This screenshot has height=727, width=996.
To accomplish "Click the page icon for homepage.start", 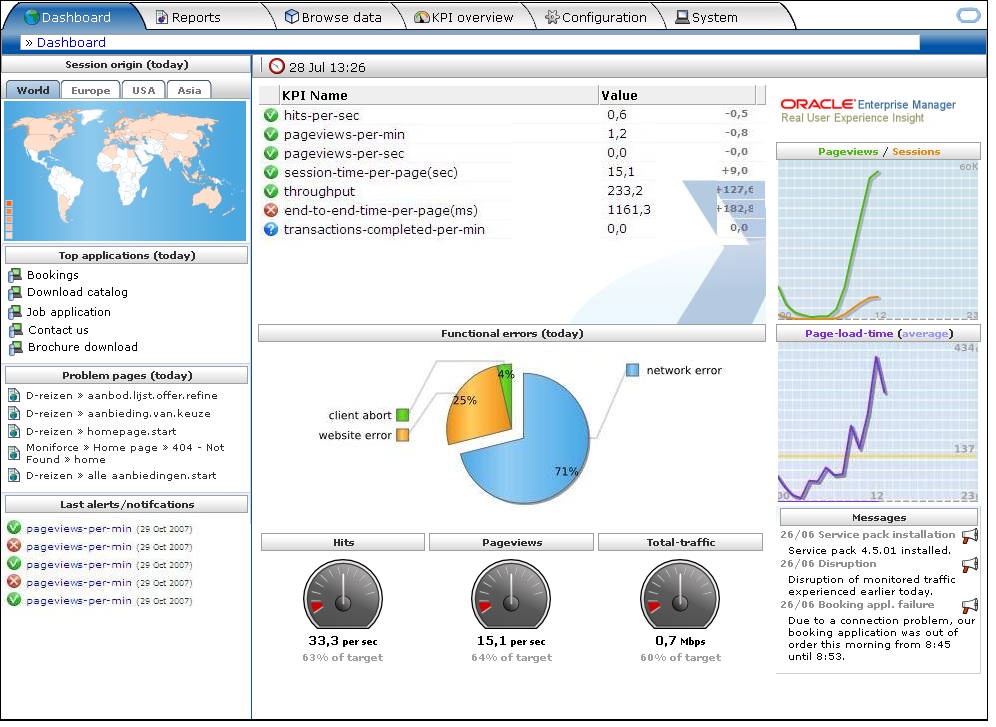I will 14,431.
